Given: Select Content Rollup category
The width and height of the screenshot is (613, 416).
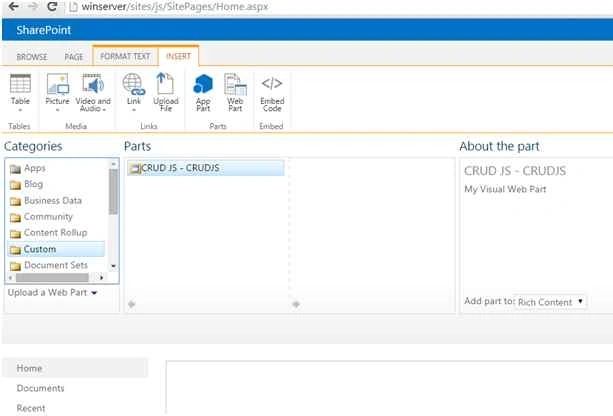Looking at the screenshot, I should 56,233.
